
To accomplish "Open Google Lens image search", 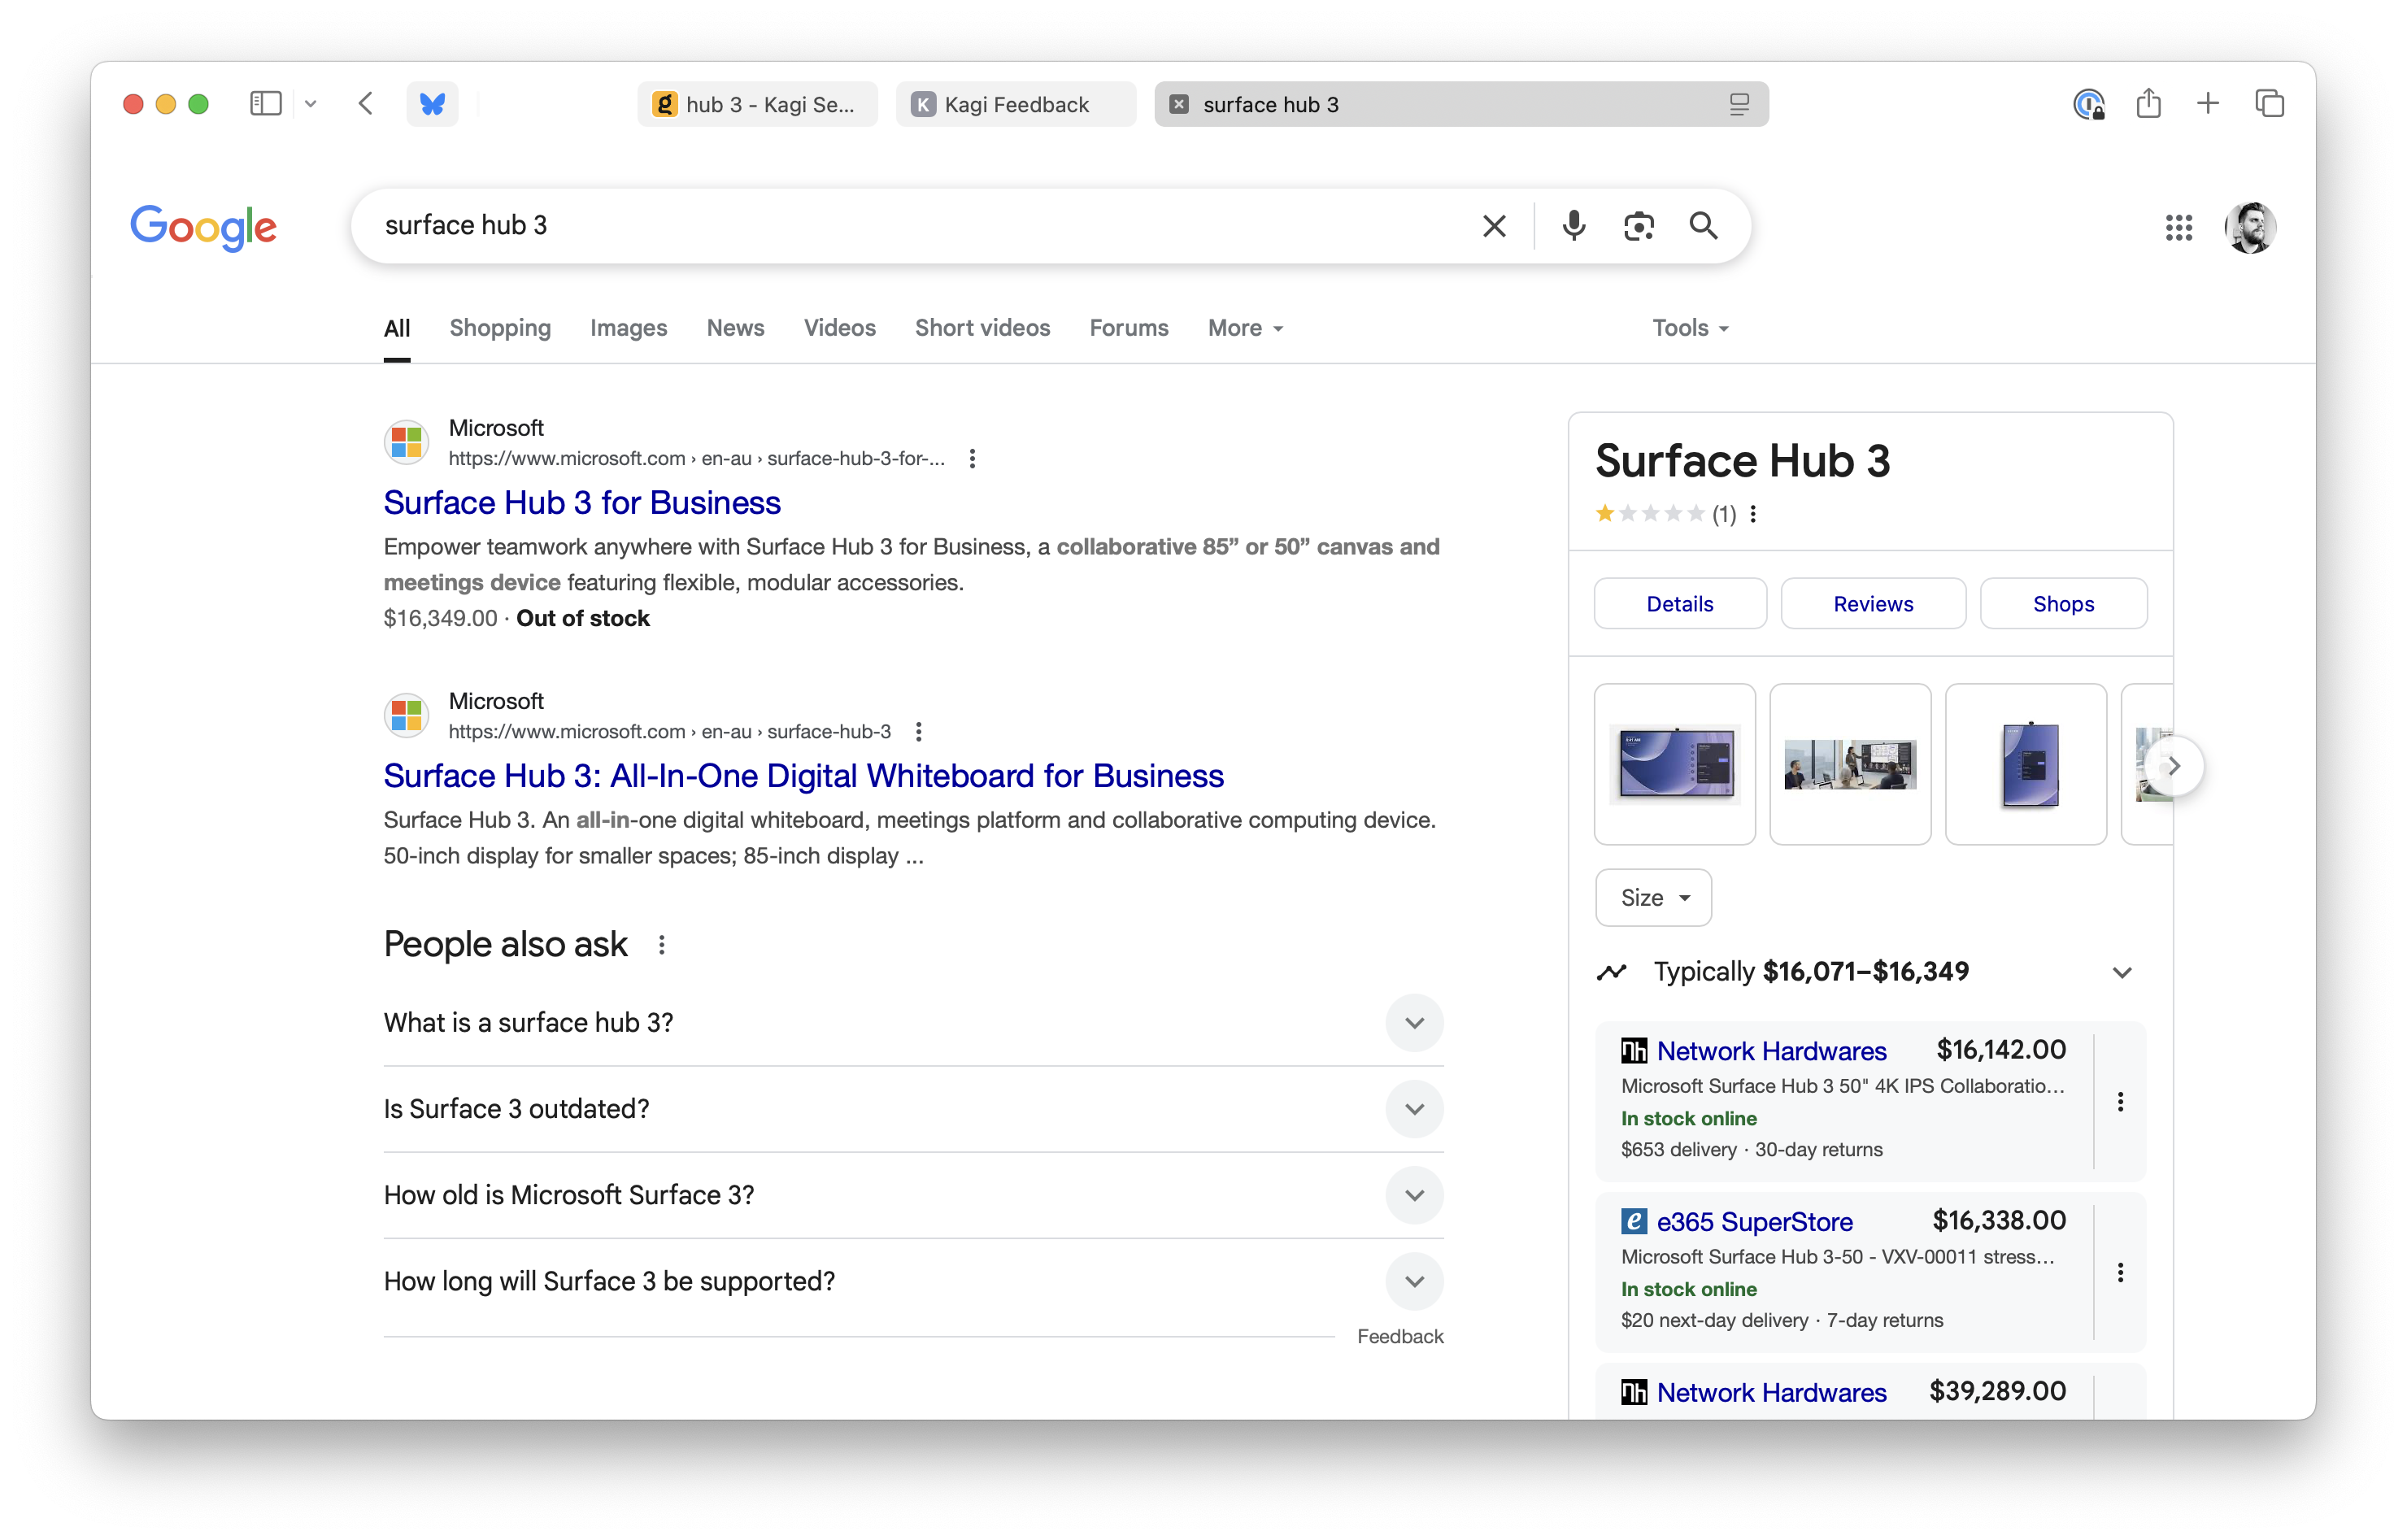I will pyautogui.click(x=1638, y=226).
